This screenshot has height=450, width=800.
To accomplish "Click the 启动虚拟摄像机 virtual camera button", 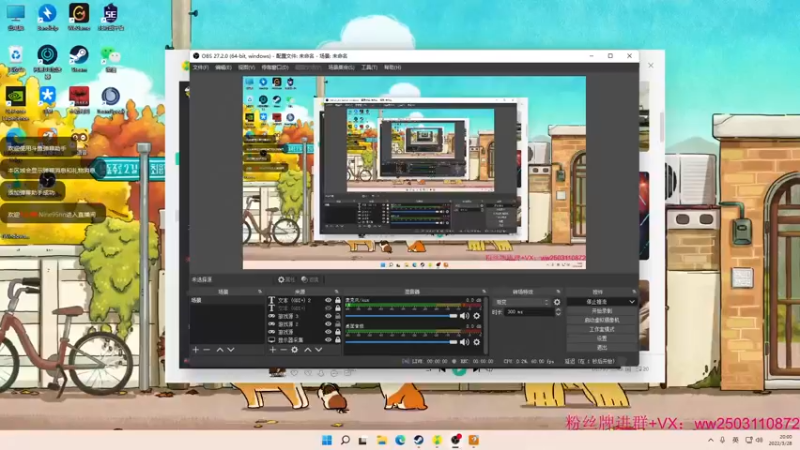I will [602, 320].
